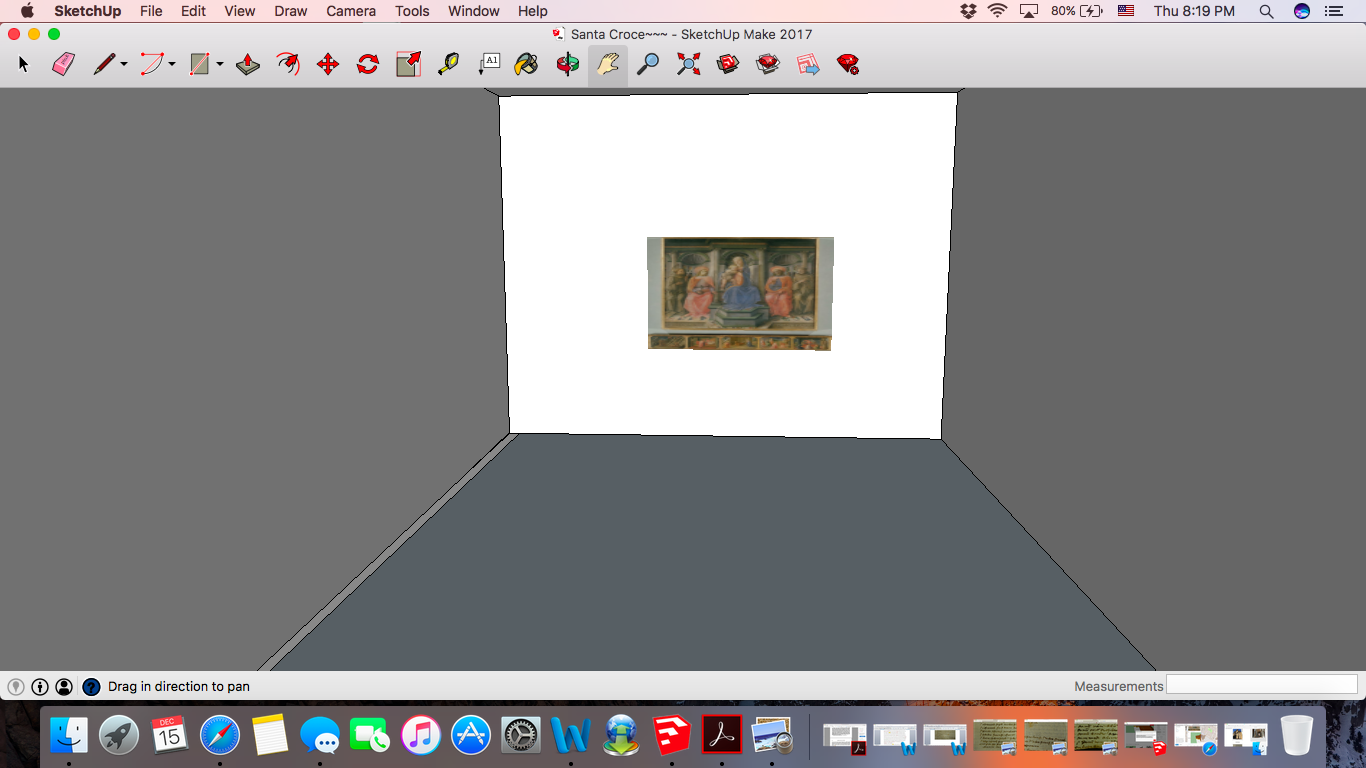Choose the pink Eraser tool
This screenshot has width=1366, height=768.
pos(63,65)
